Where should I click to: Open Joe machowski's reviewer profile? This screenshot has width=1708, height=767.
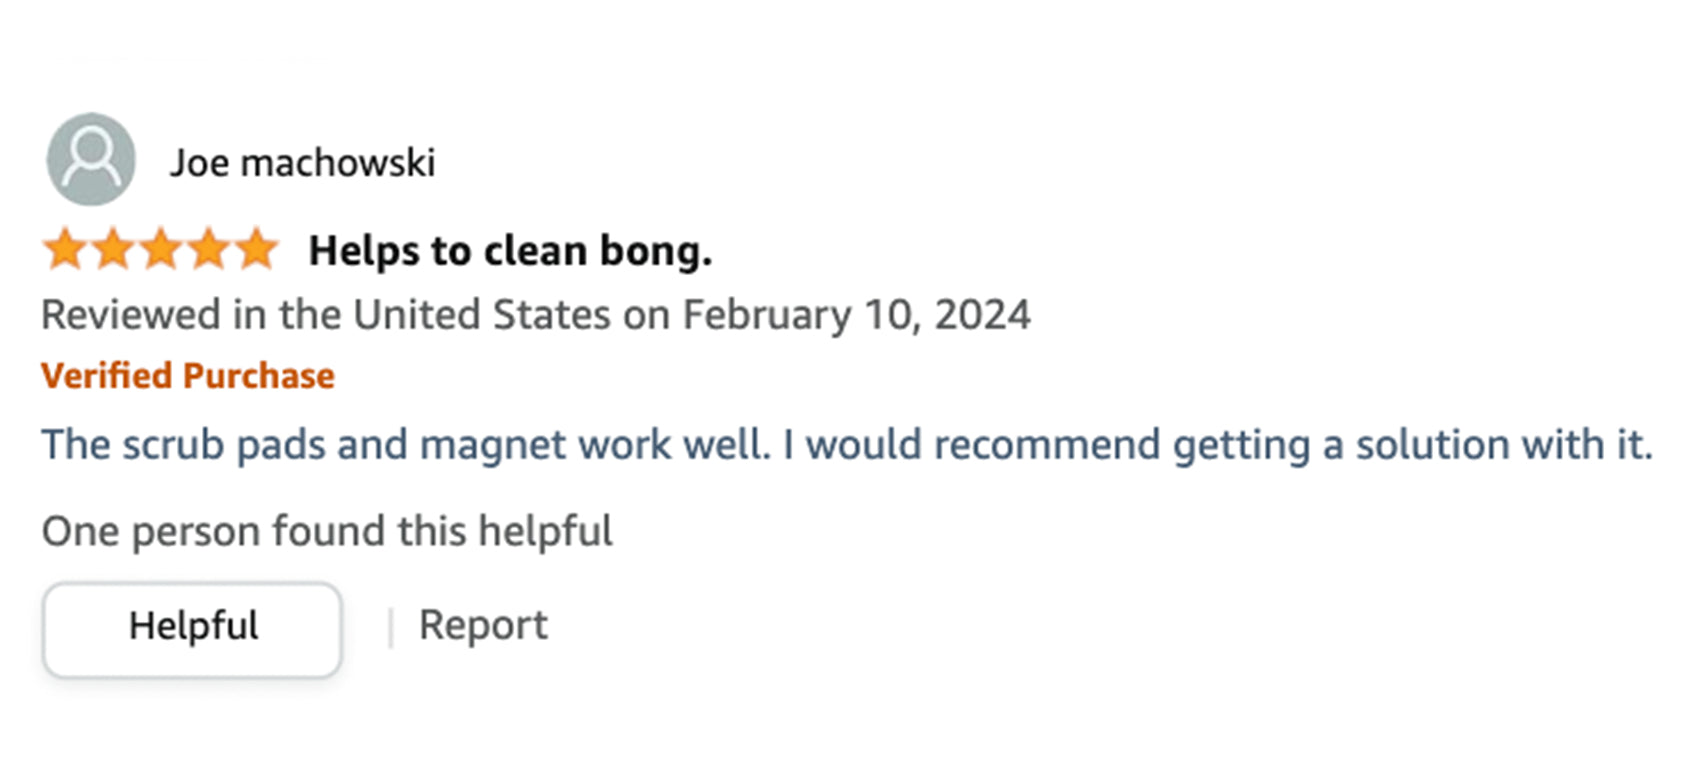click(302, 163)
